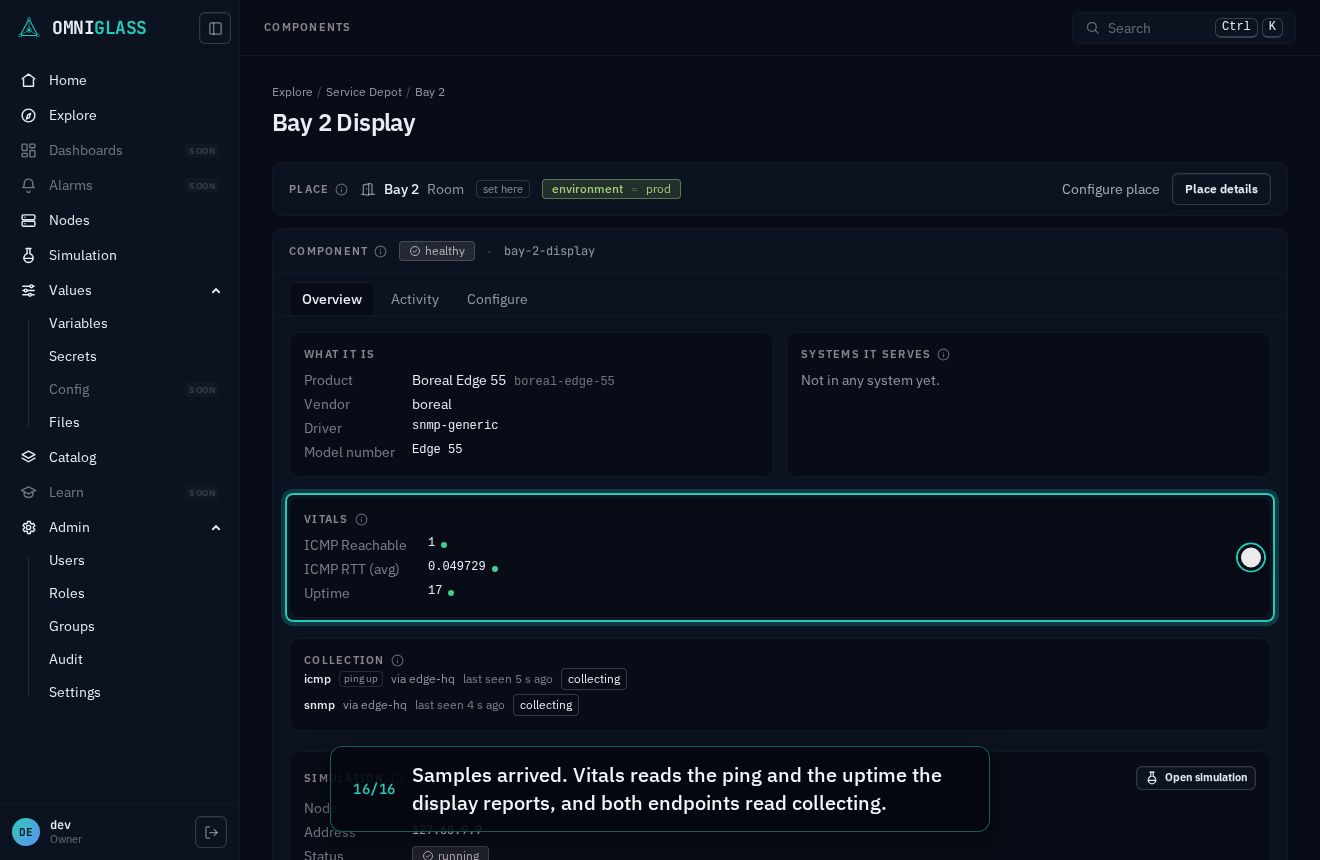Screen dimensions: 1320x860
Task: Click the Vitals info icon
Action: (361, 519)
